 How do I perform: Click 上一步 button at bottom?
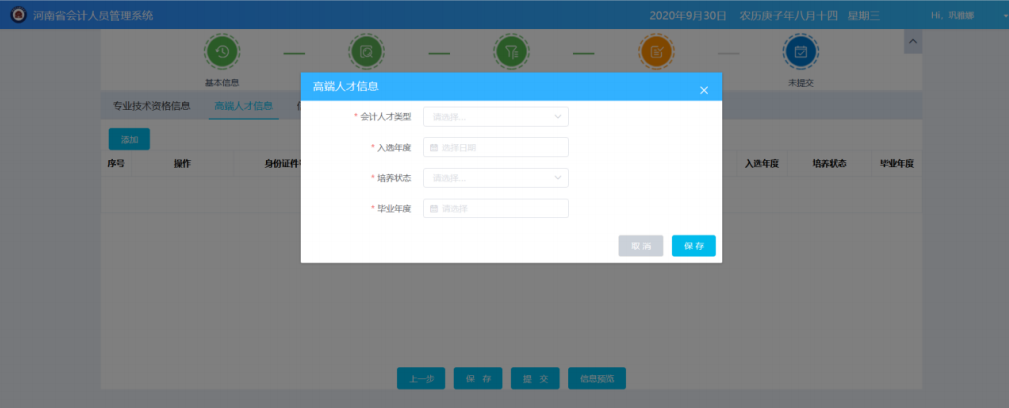tap(421, 378)
